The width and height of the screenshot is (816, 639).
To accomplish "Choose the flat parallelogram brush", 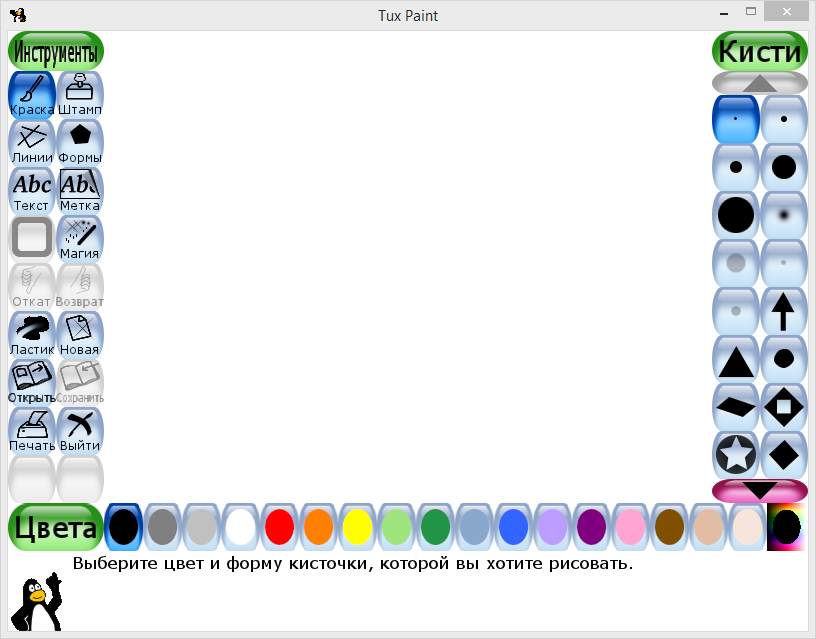I will tap(735, 406).
